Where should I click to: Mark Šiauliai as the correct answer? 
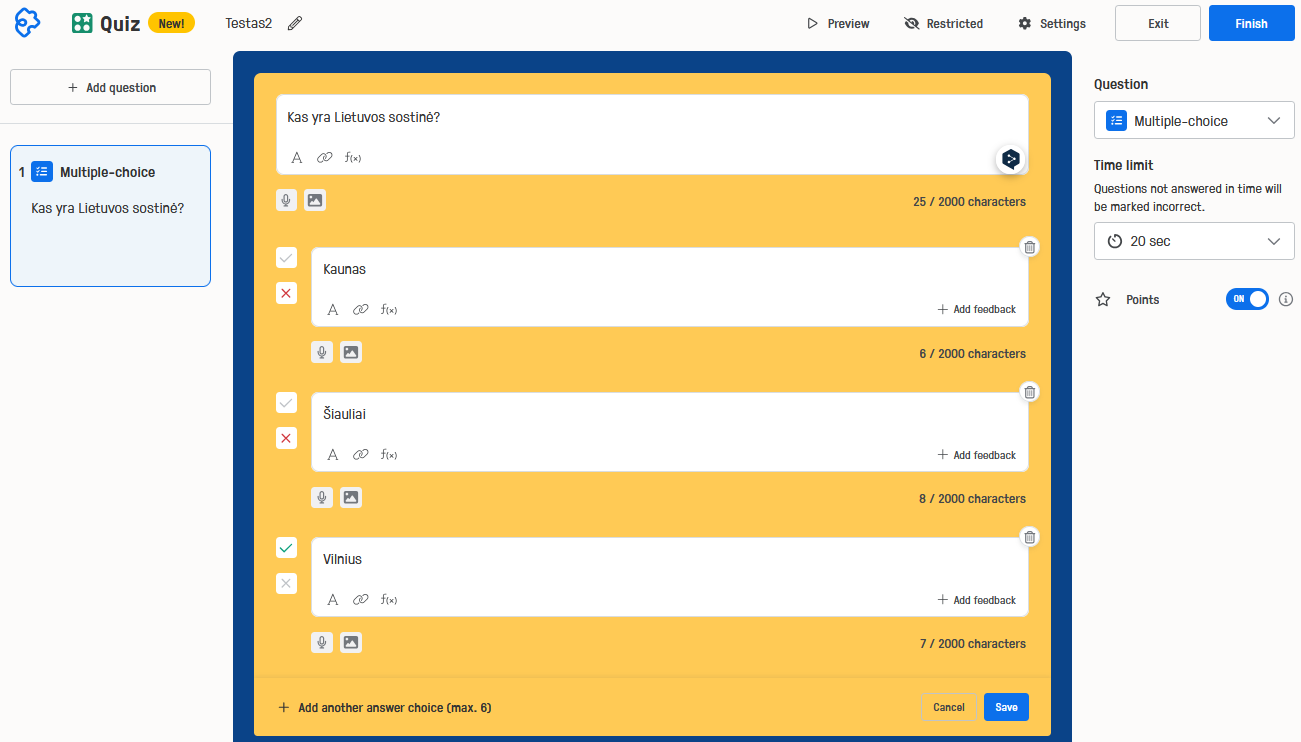(287, 403)
